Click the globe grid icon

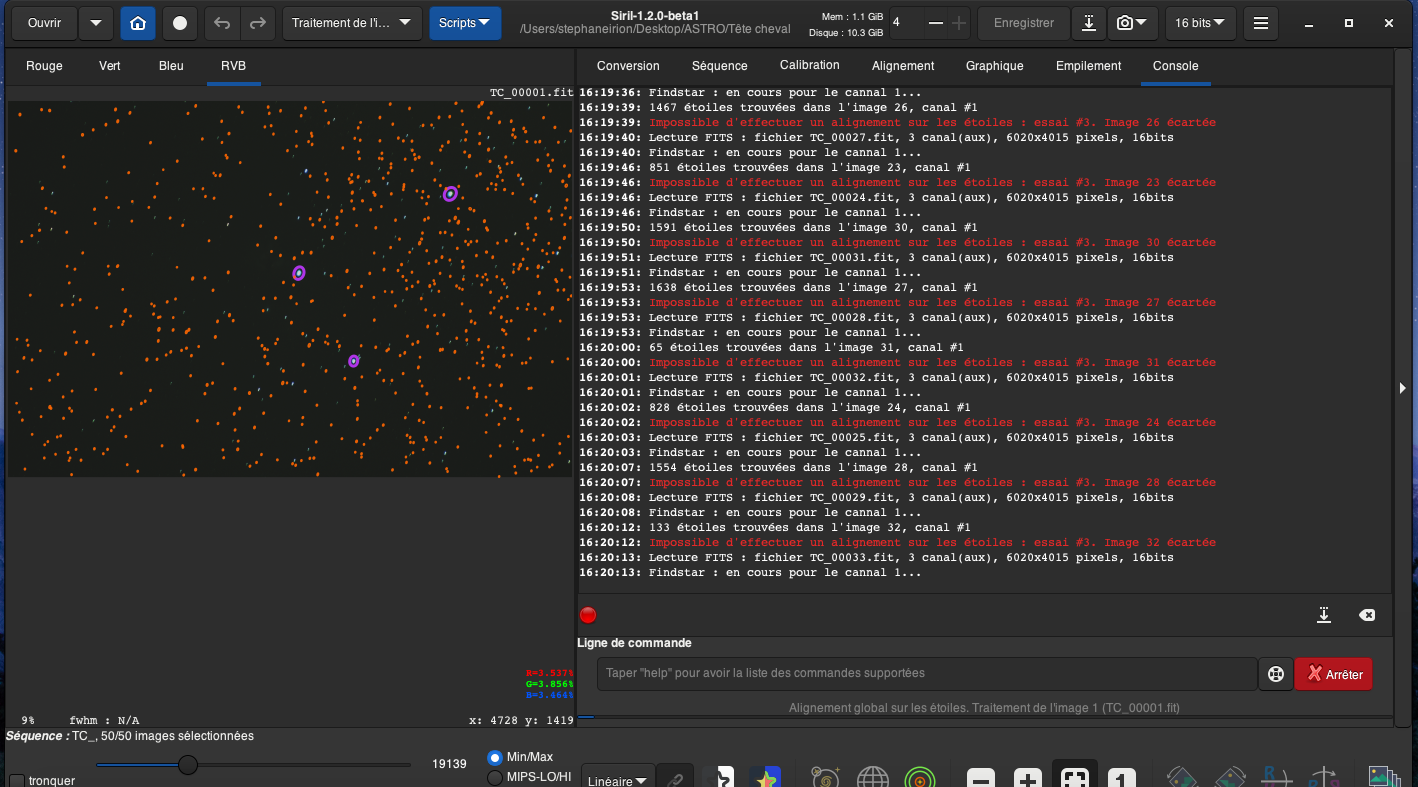coord(873,779)
